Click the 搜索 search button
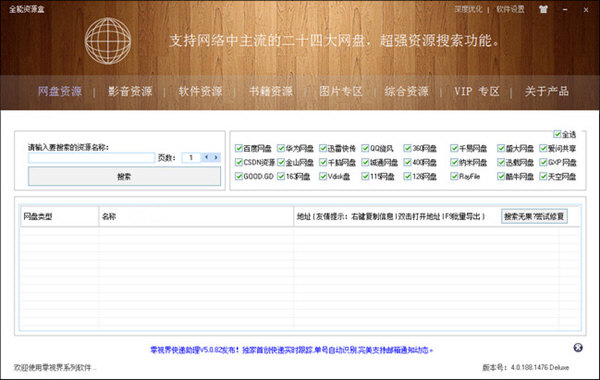This screenshot has height=380, width=600. tap(124, 176)
